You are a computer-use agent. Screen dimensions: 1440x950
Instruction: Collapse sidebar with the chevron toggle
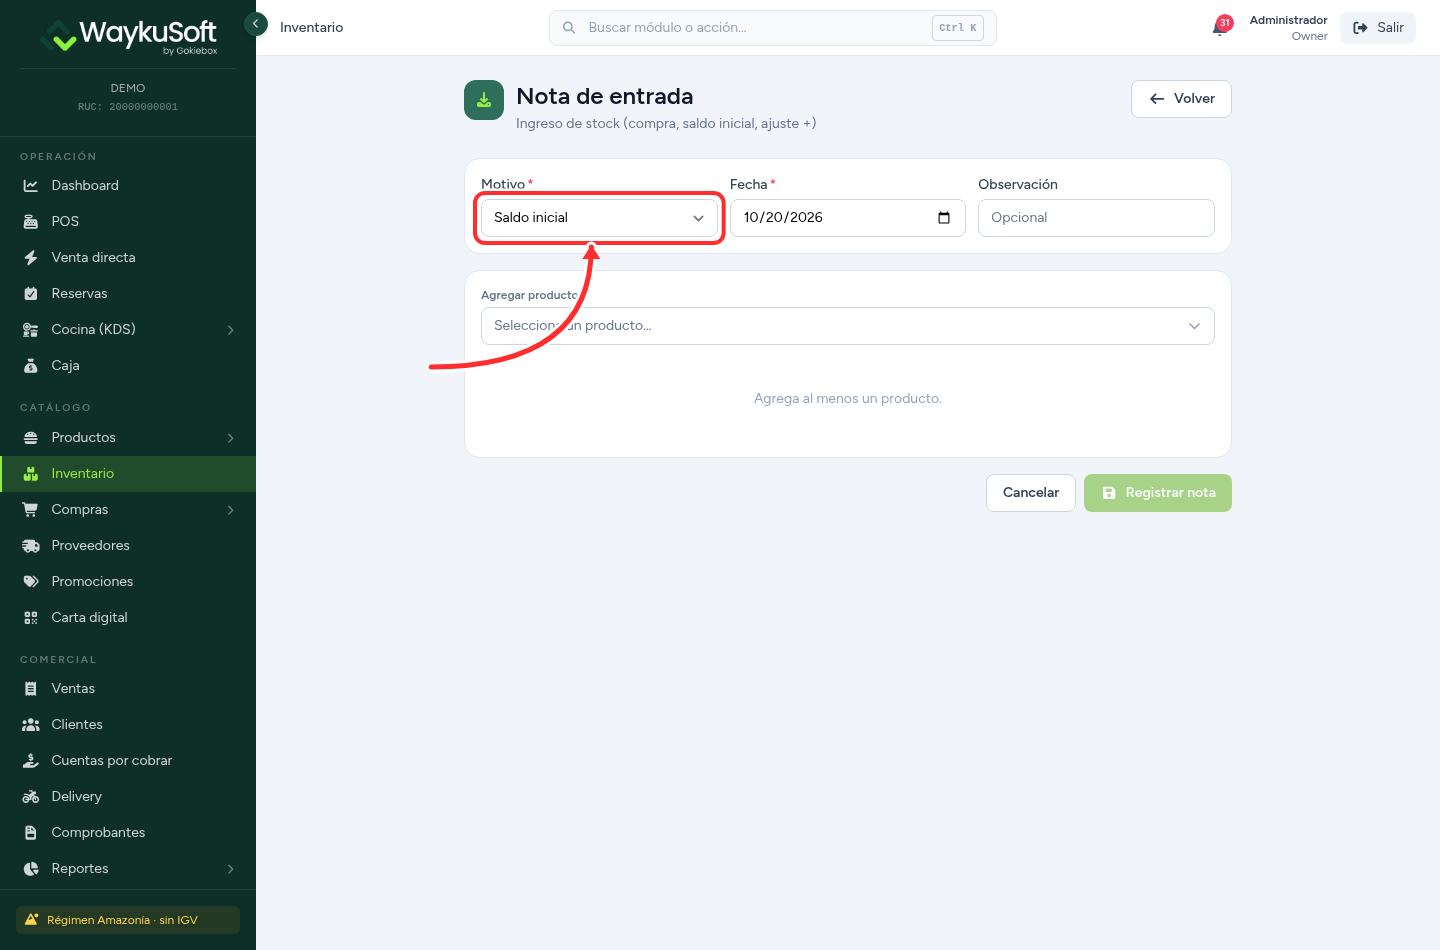(256, 23)
